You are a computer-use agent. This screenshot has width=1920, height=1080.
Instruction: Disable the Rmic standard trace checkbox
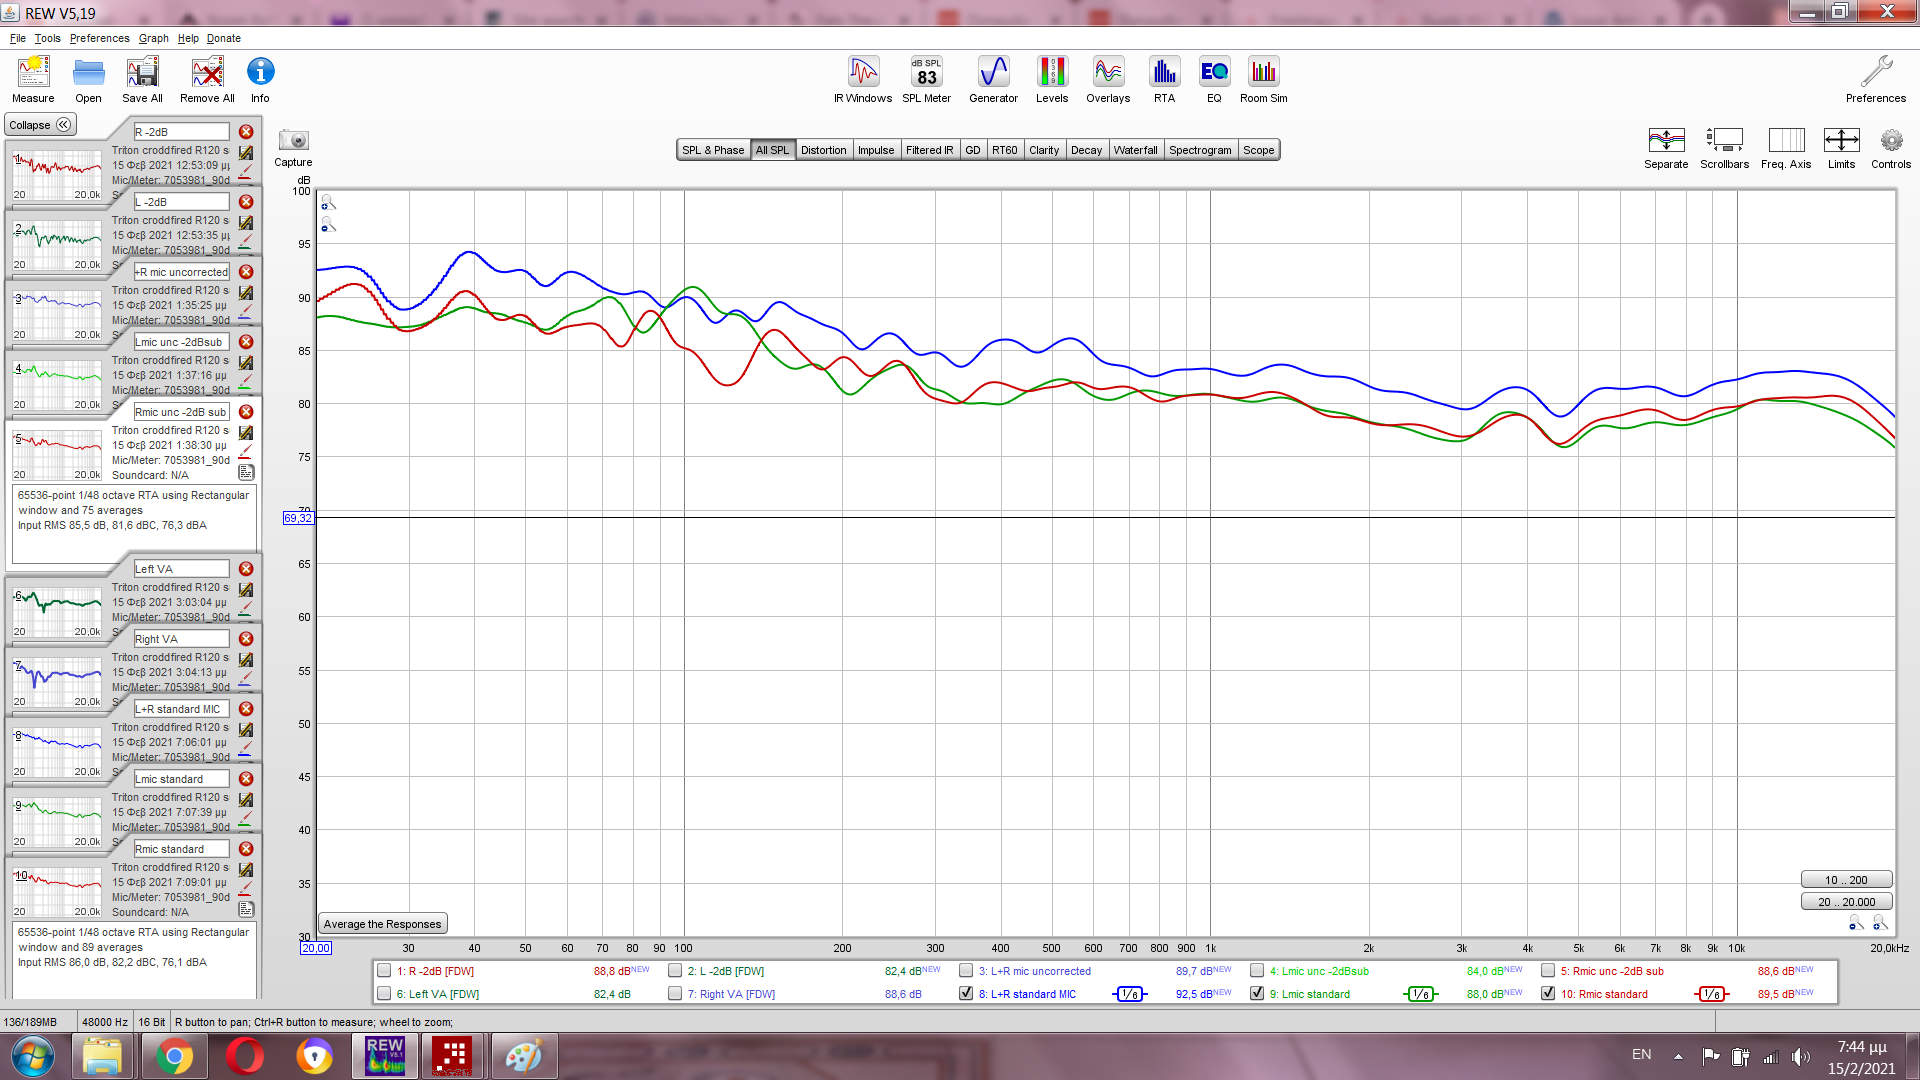point(1548,994)
